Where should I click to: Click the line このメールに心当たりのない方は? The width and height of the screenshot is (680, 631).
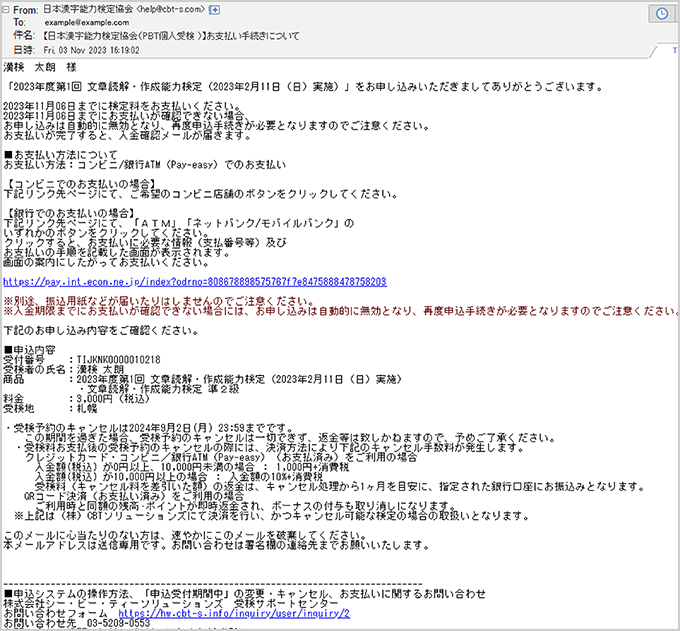(x=185, y=535)
